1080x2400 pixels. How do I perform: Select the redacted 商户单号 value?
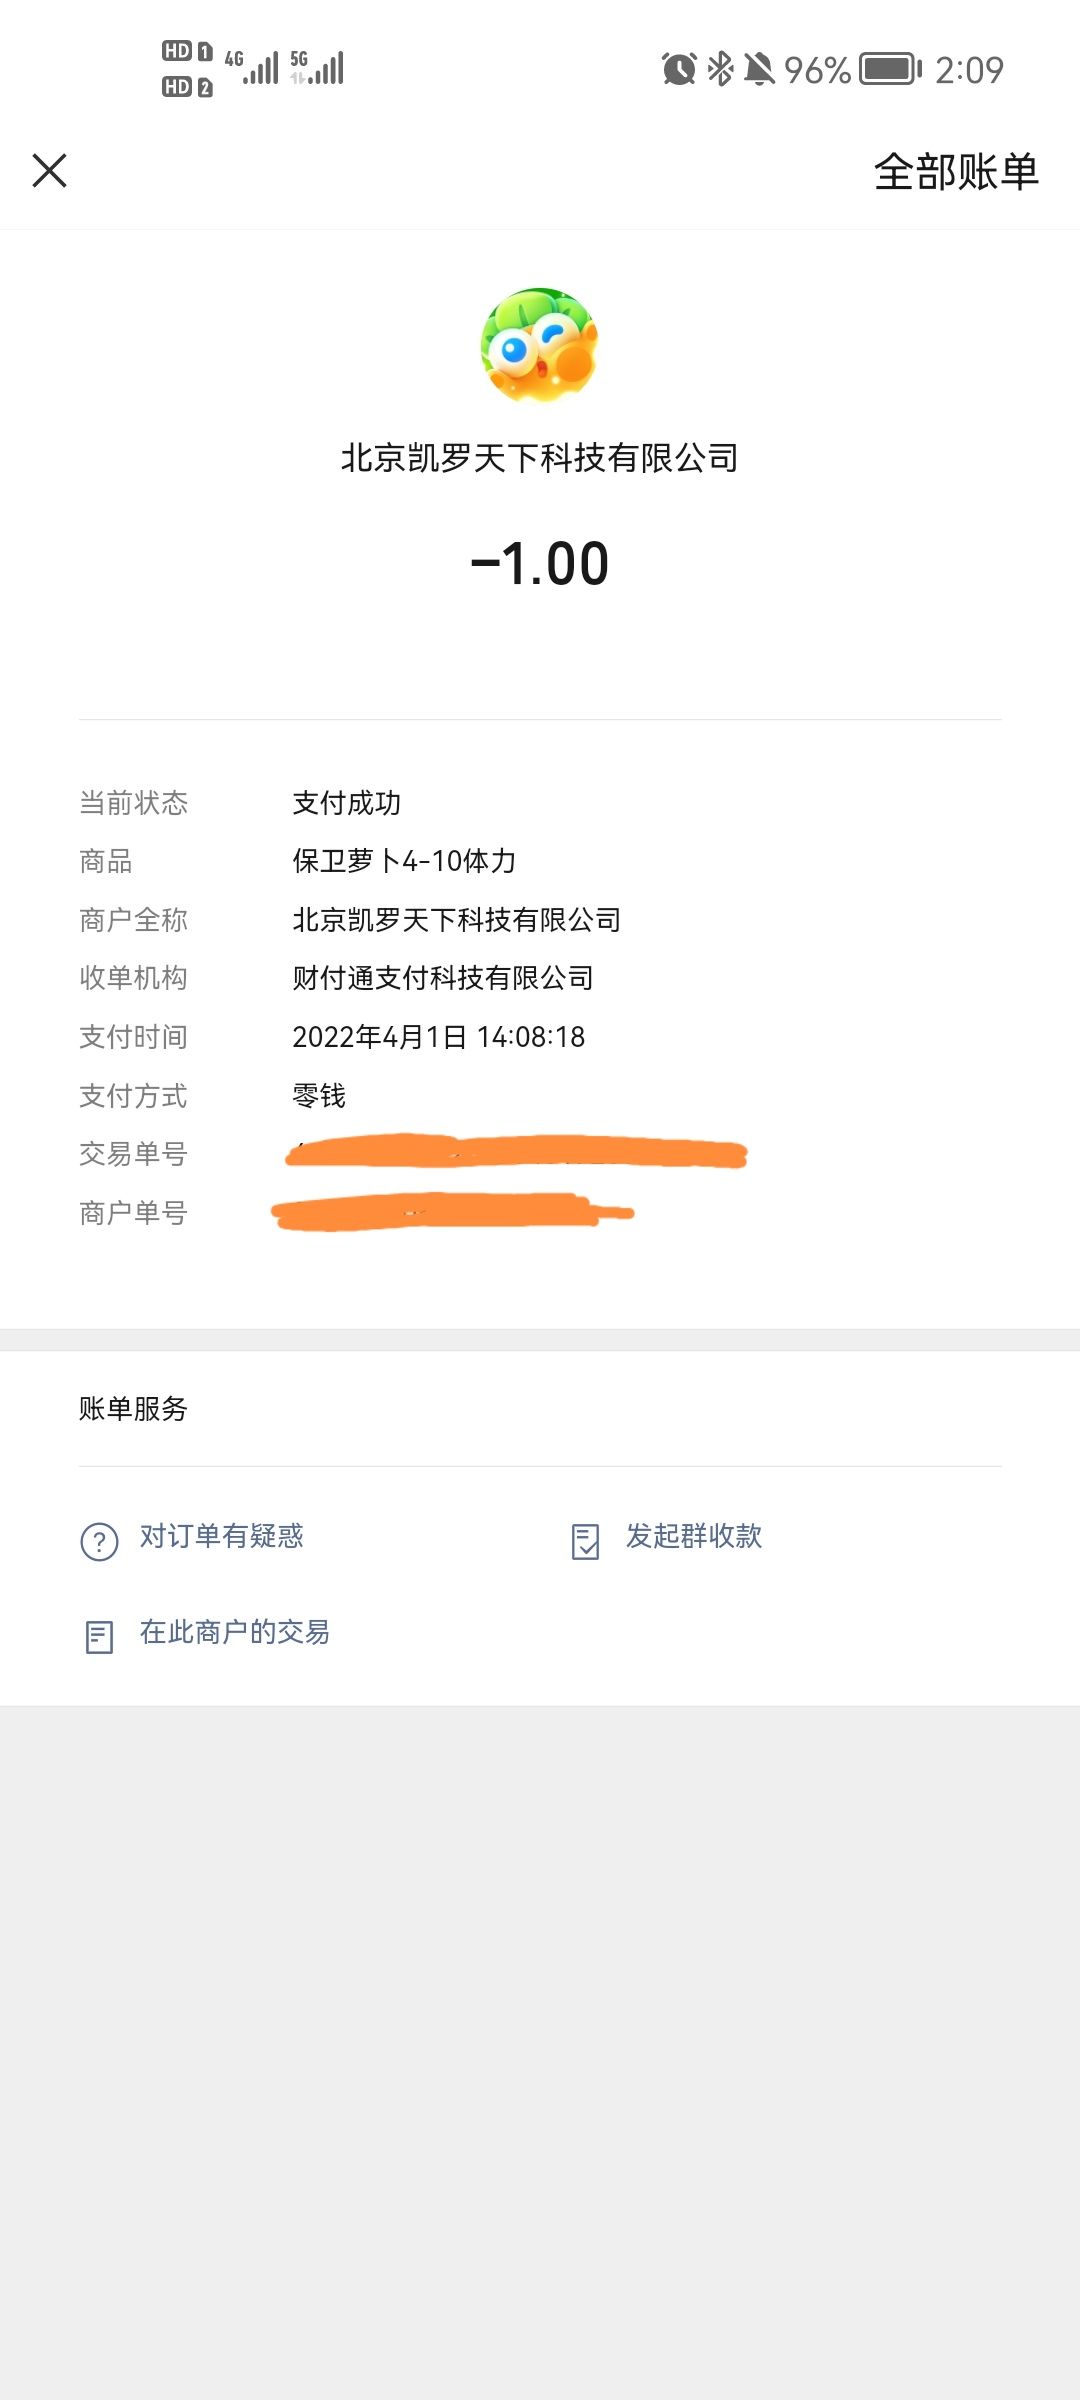[x=452, y=1211]
